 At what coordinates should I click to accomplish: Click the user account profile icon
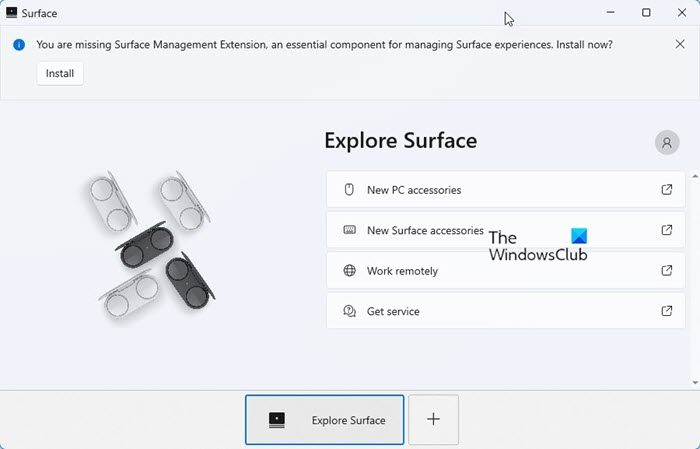667,142
